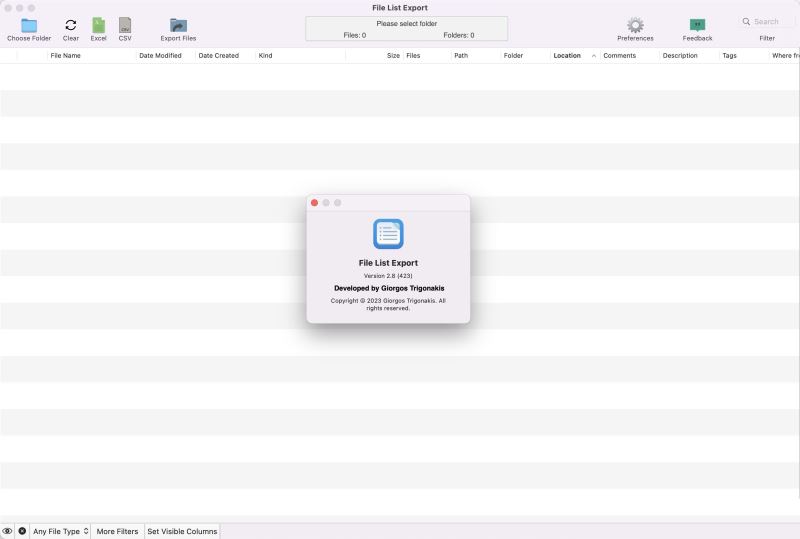The image size is (800, 539).
Task: Click the Export Files icon
Action: click(178, 25)
